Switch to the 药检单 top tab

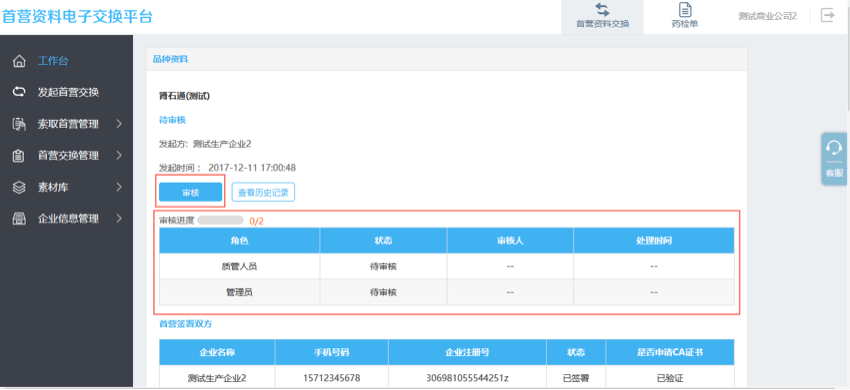click(x=685, y=17)
